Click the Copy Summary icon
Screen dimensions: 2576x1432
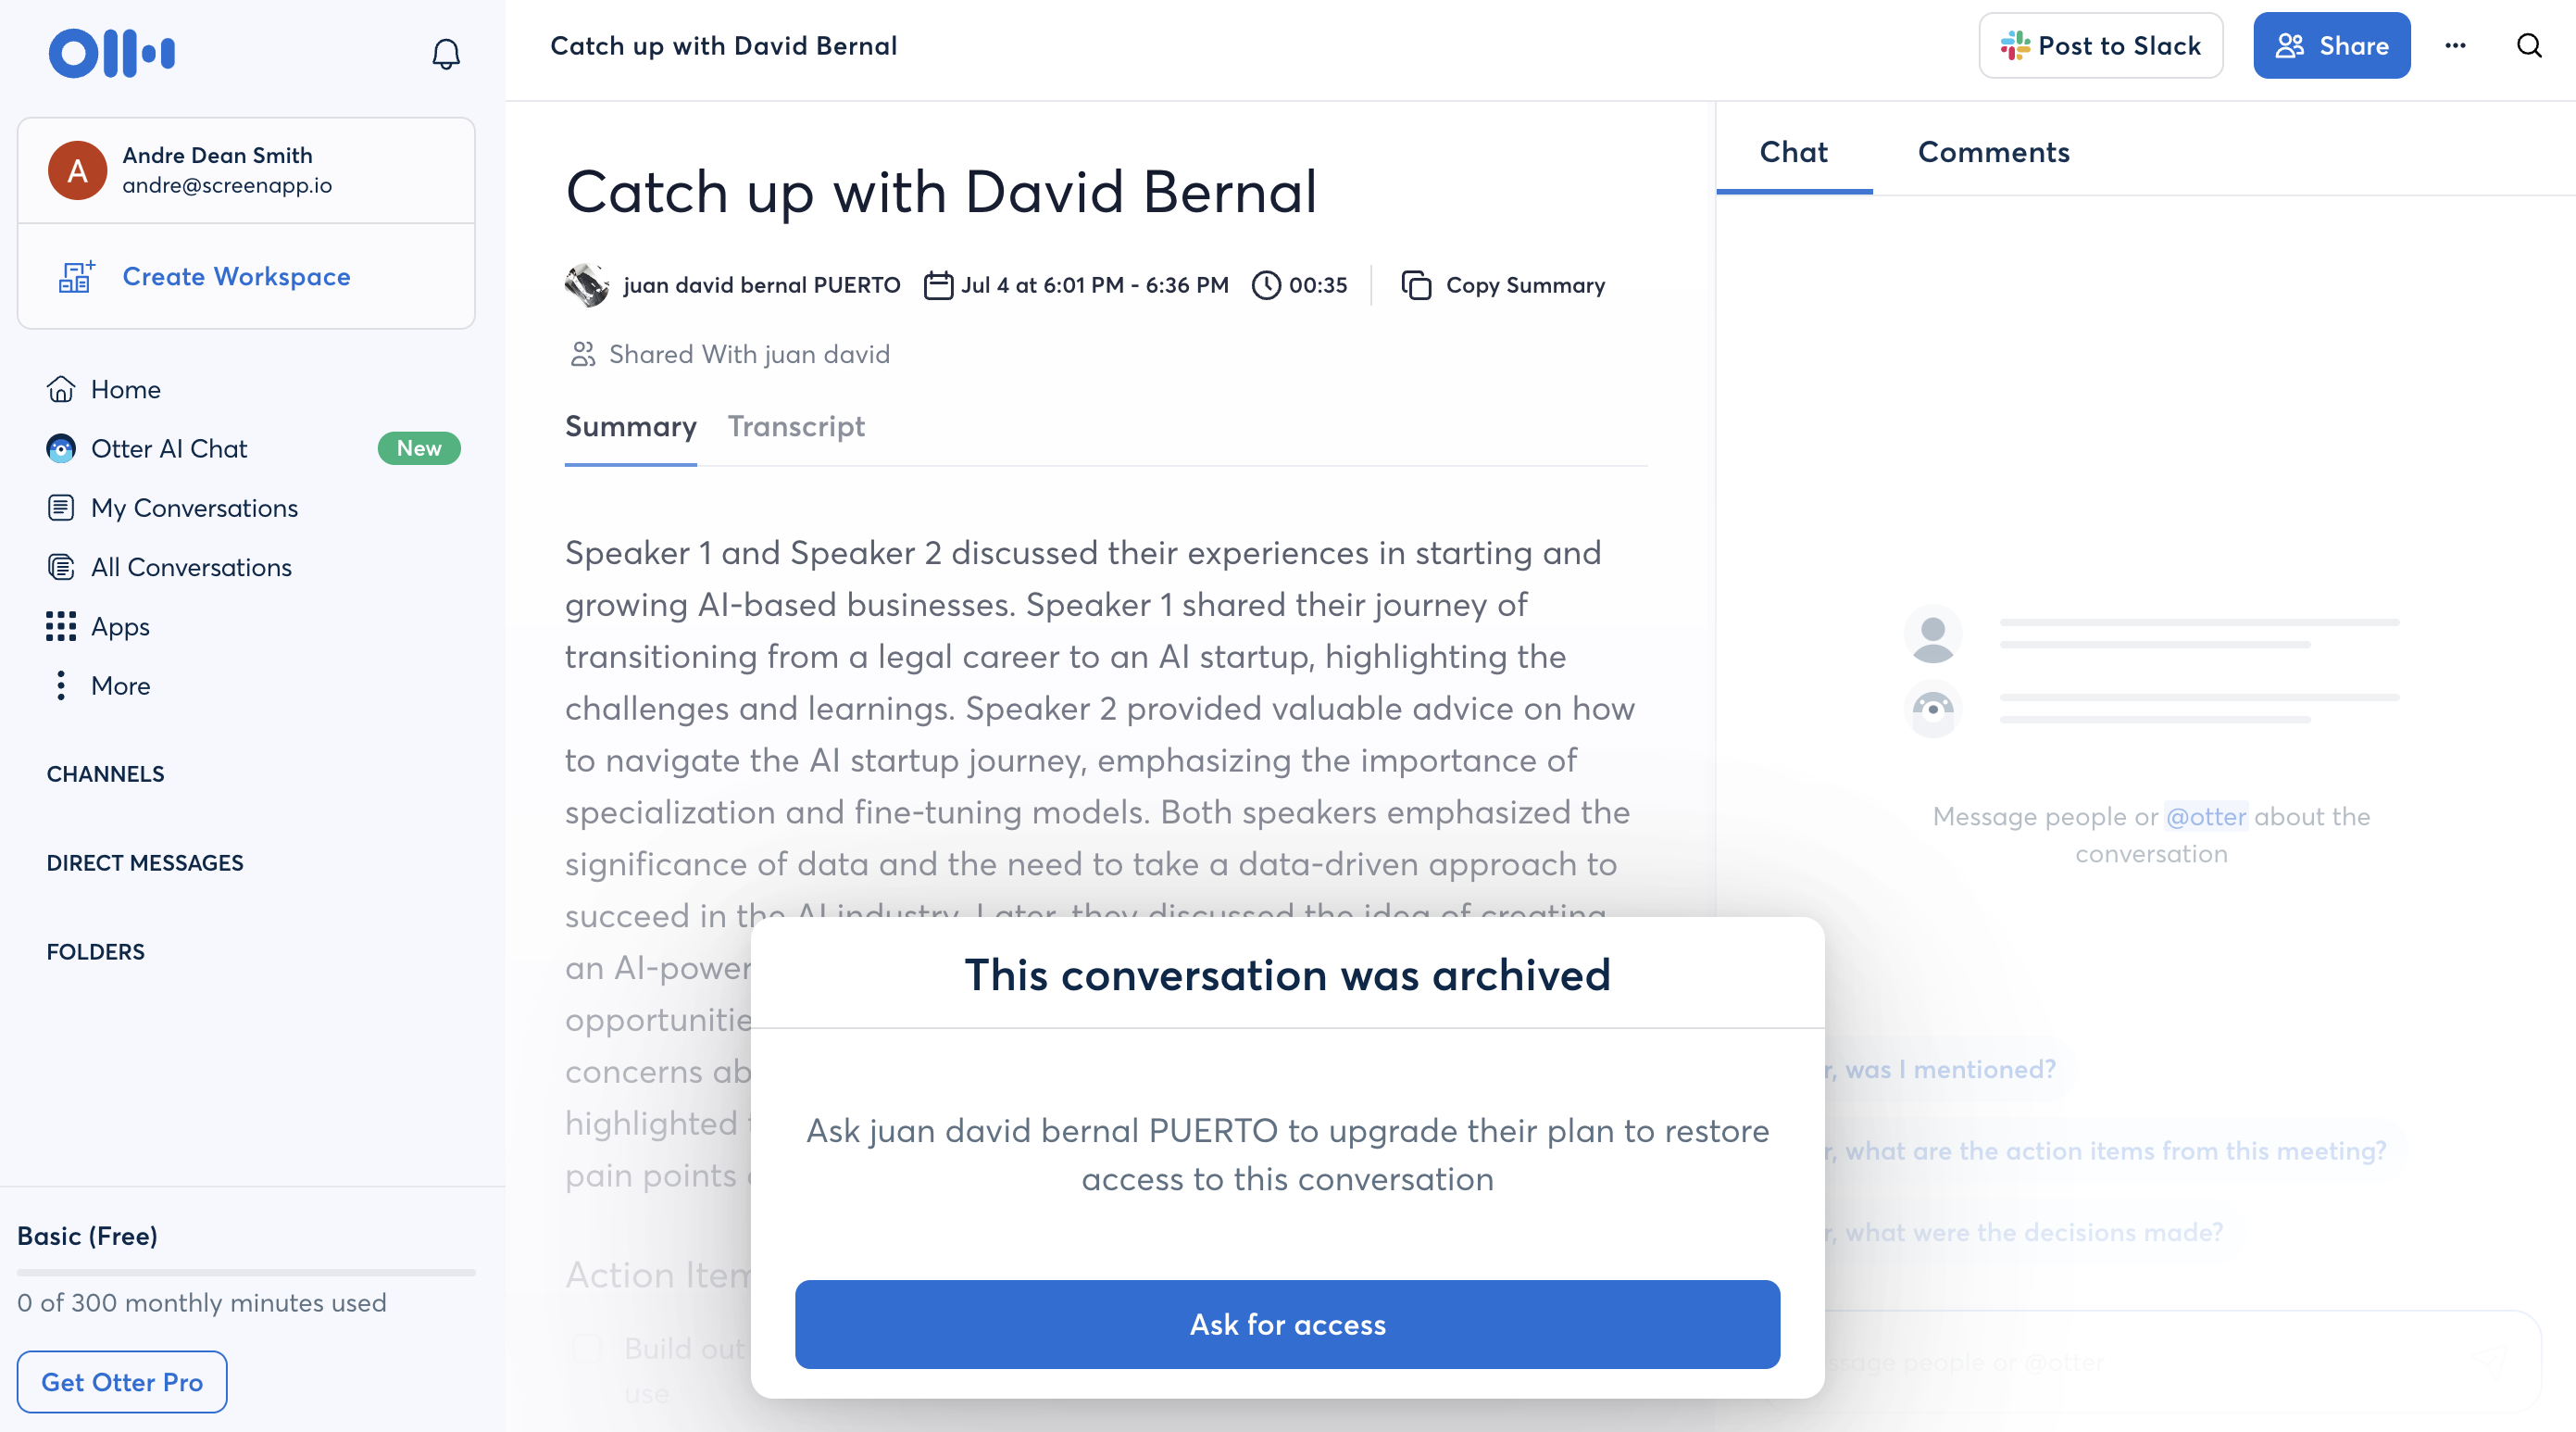pyautogui.click(x=1416, y=285)
